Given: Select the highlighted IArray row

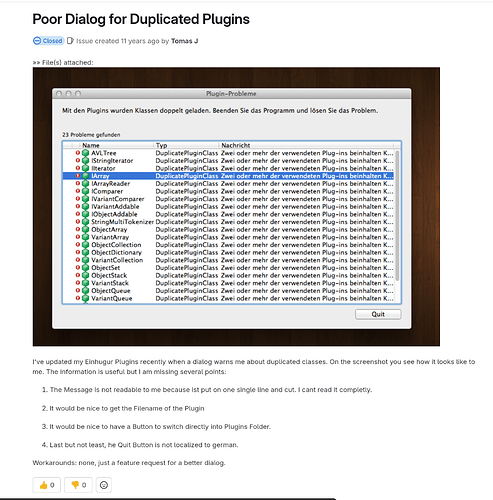Looking at the screenshot, I should (228, 176).
